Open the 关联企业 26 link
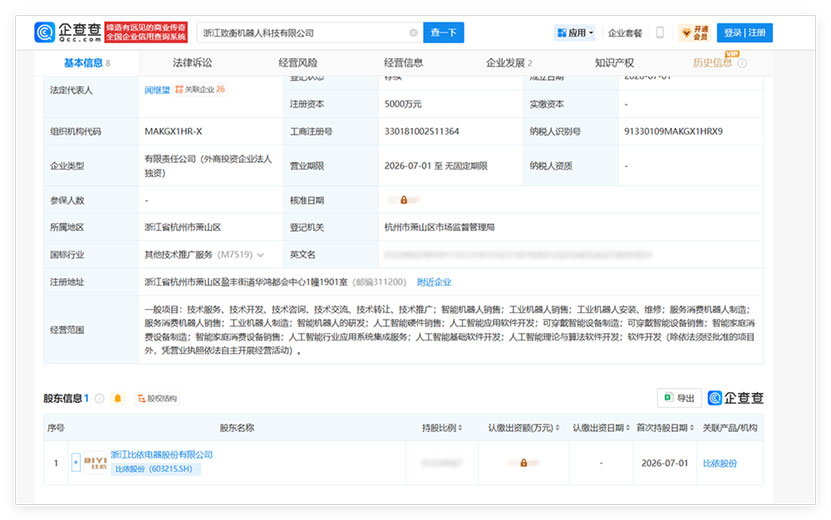831x520 pixels. tap(200, 89)
